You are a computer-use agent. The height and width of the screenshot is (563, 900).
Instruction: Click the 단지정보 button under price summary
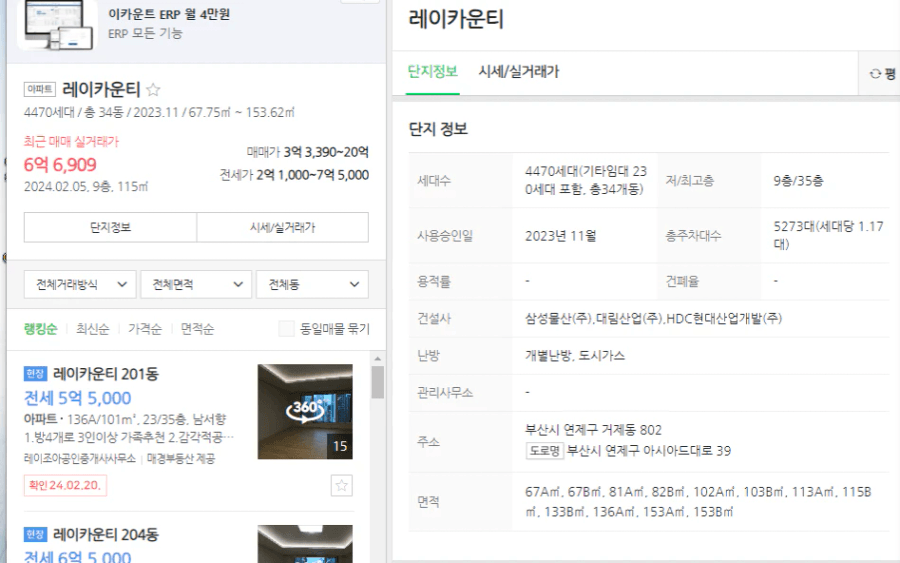pyautogui.click(x=110, y=227)
